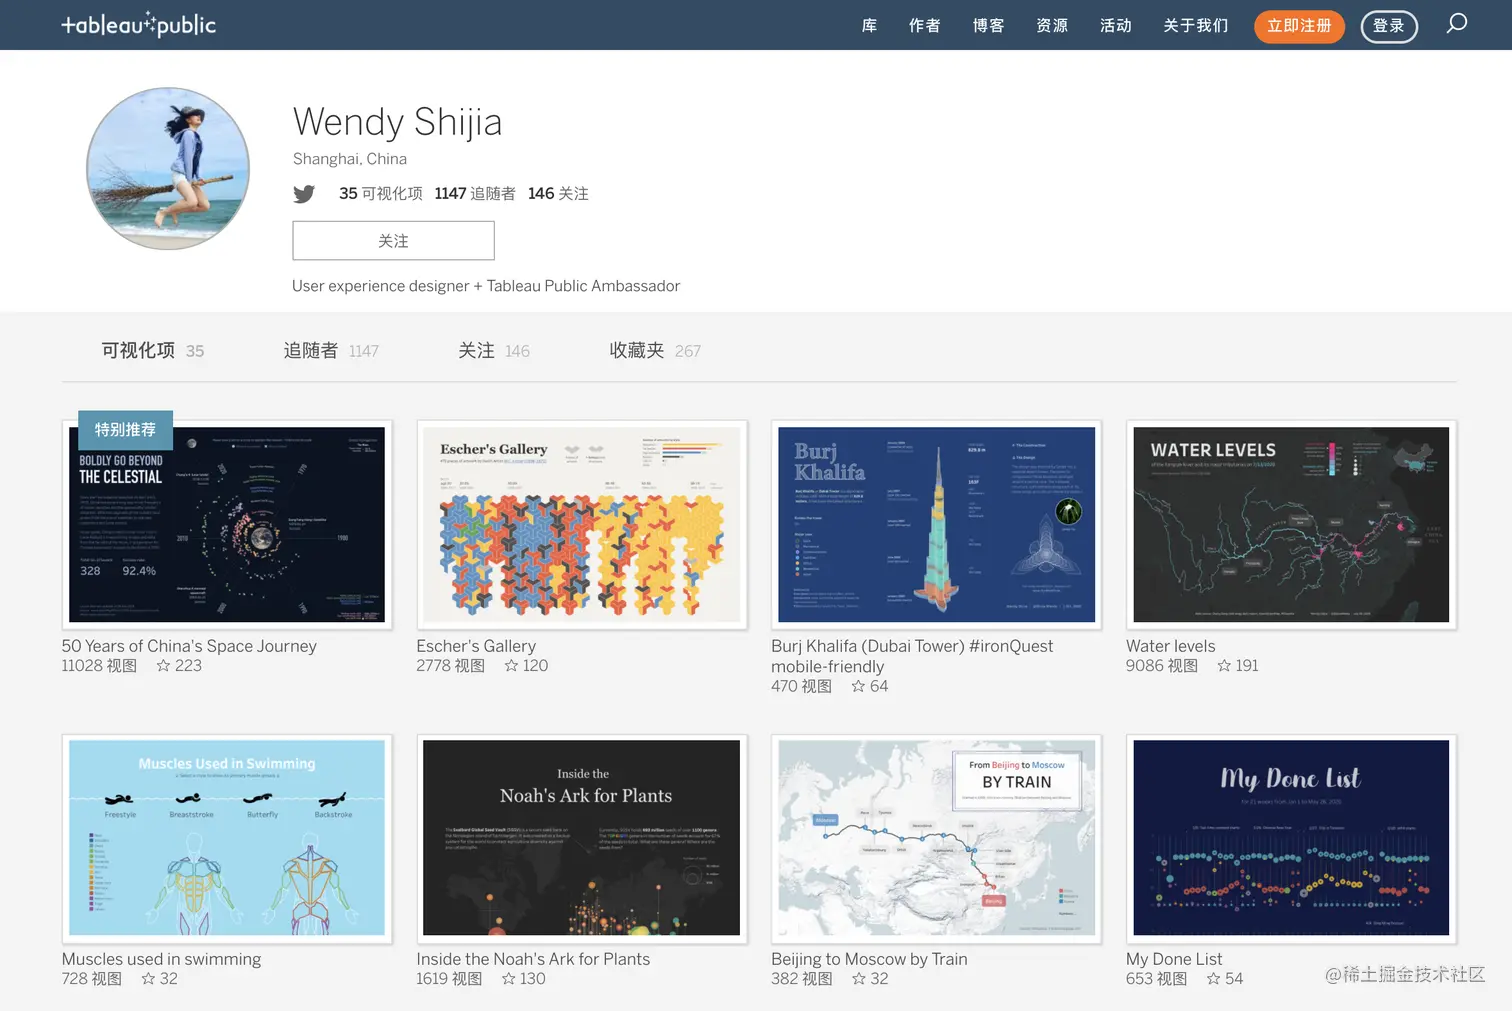Click the Beijing to Moscow by Train title
This screenshot has height=1011, width=1512.
869,959
